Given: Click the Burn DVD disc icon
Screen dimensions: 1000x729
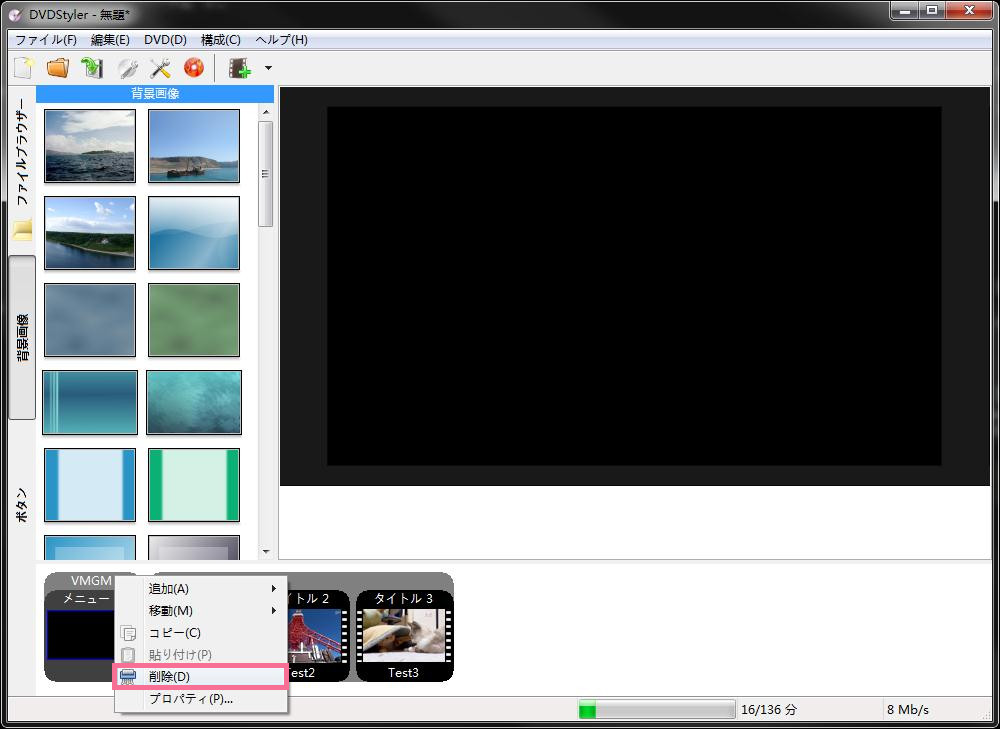Looking at the screenshot, I should pos(194,68).
